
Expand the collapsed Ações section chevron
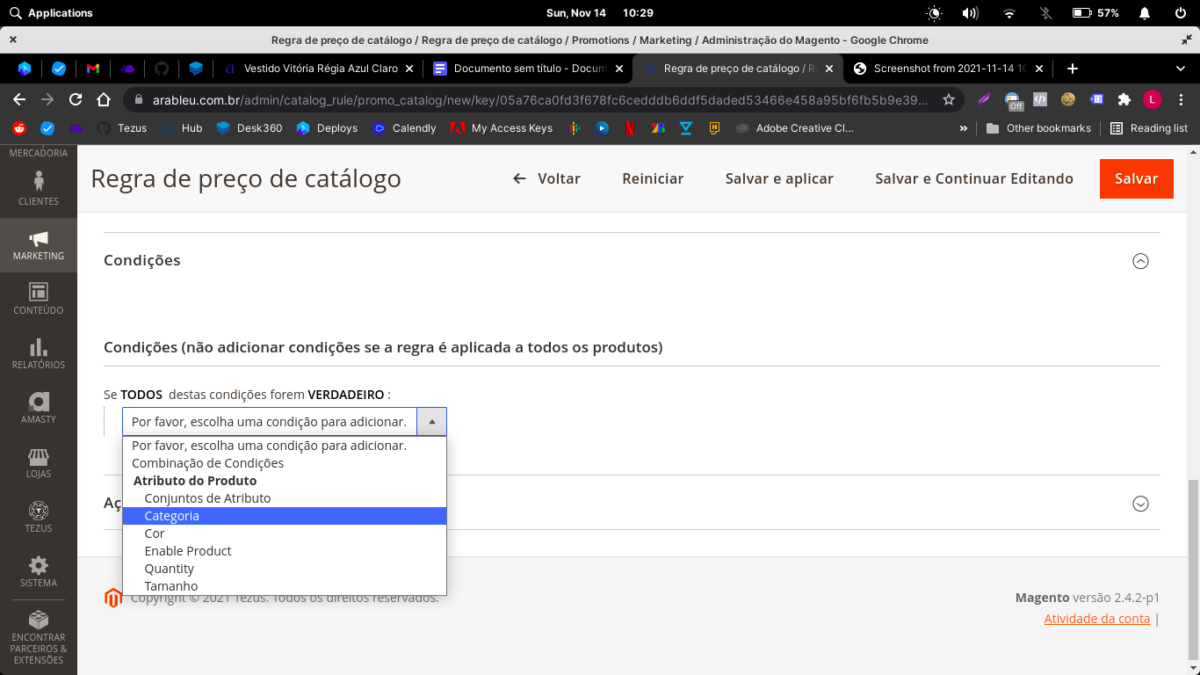[1140, 504]
